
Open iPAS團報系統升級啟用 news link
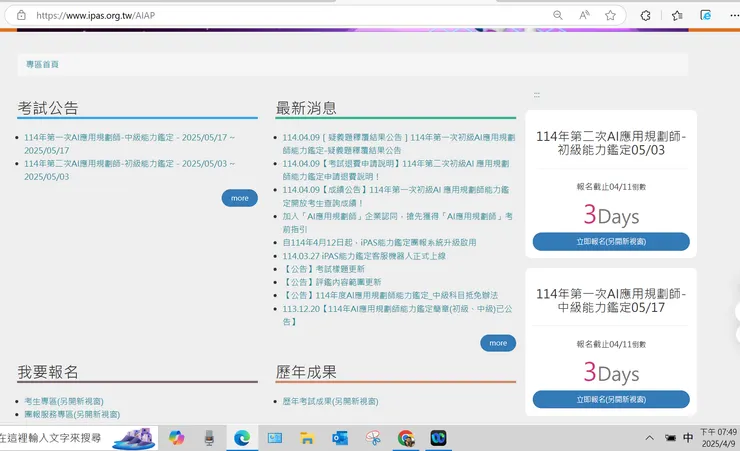pos(379,242)
